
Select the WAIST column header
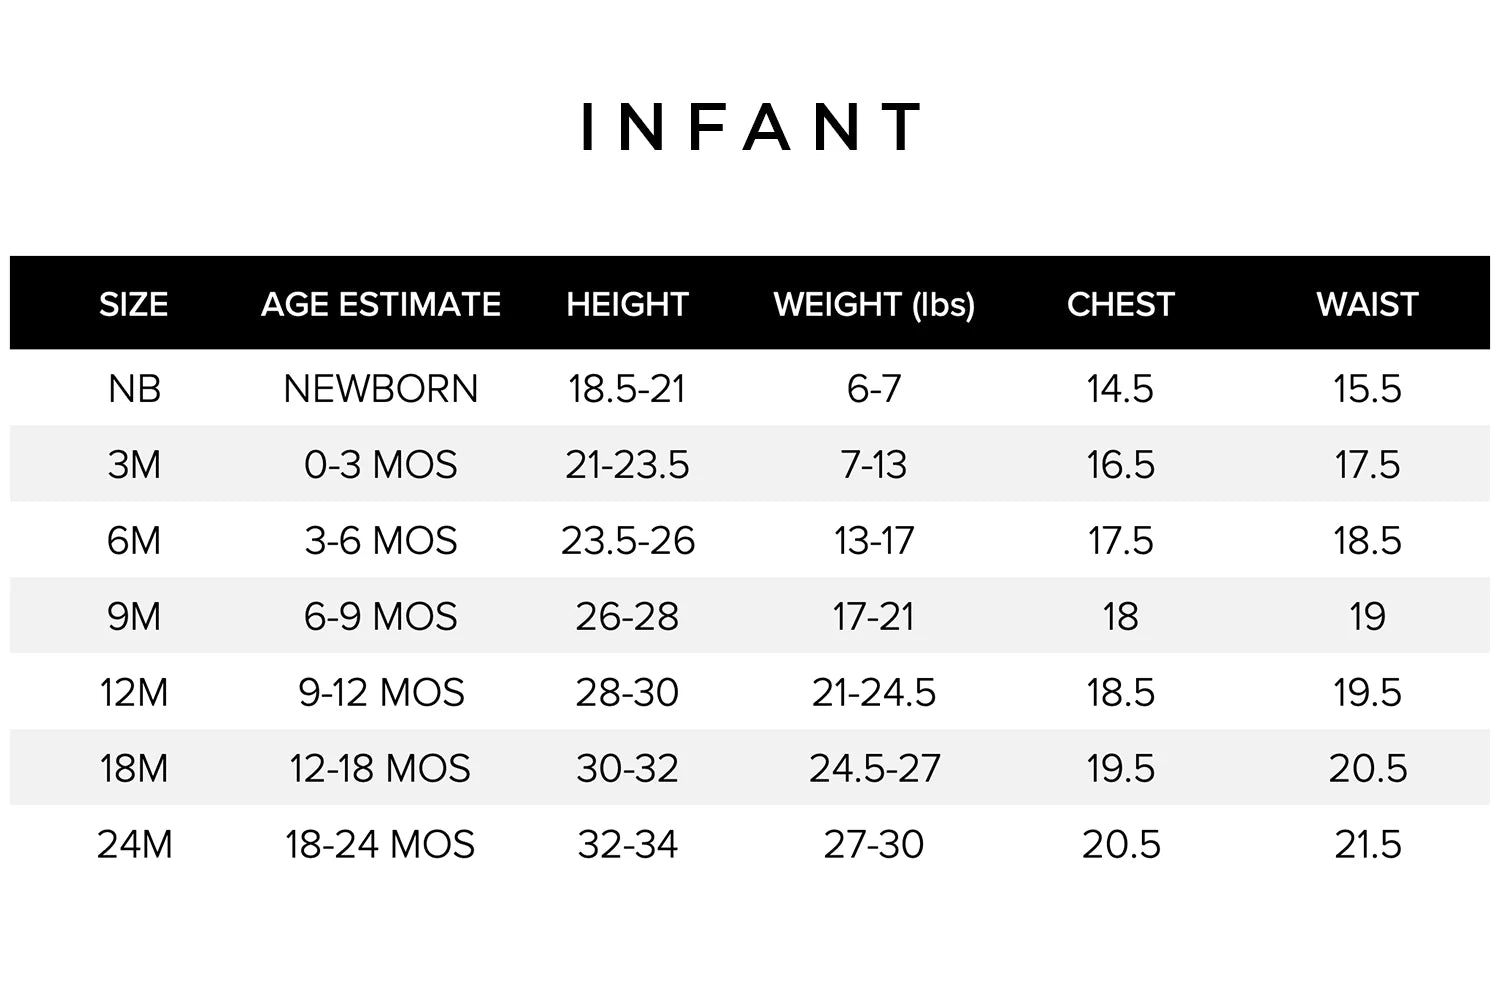tap(1367, 304)
